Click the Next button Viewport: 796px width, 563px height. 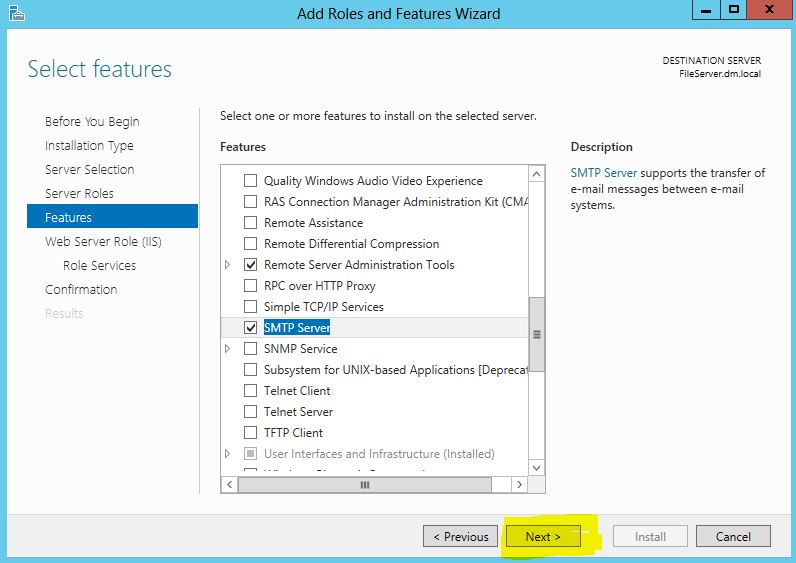click(x=542, y=536)
